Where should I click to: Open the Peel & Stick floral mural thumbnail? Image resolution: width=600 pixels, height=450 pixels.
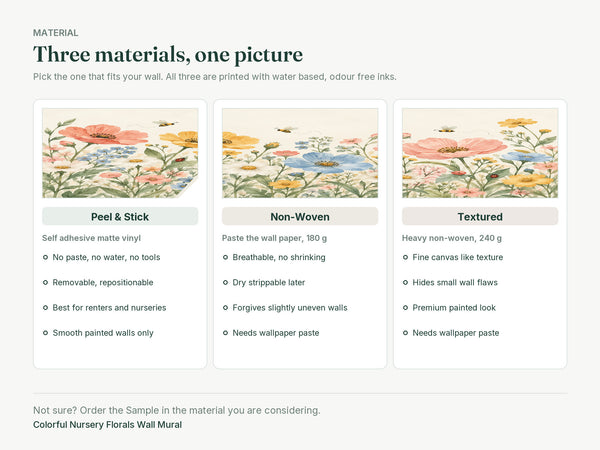(x=120, y=153)
